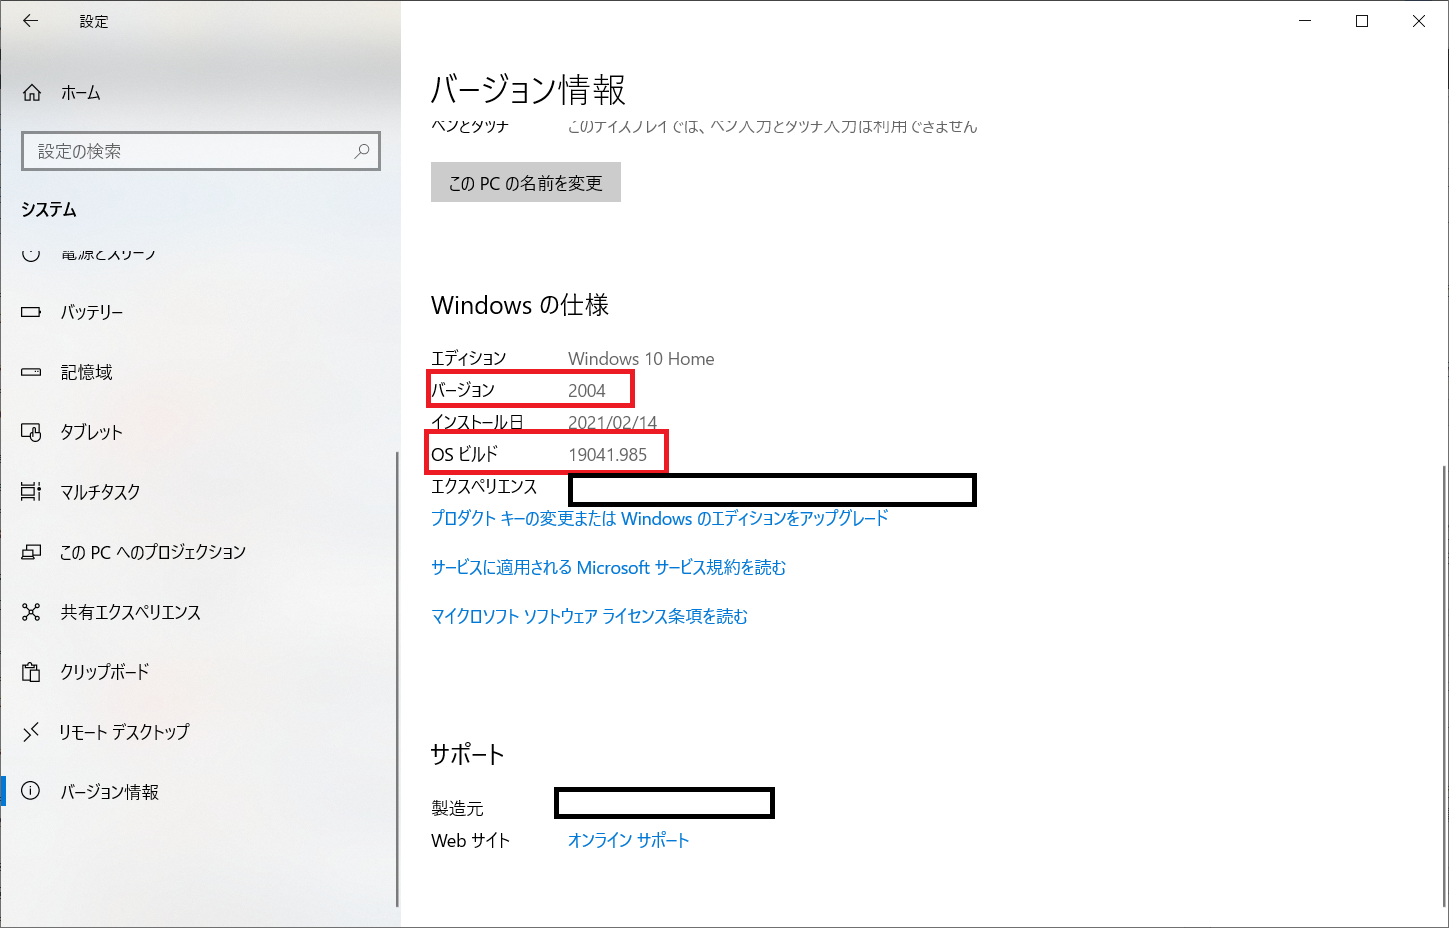Screen dimensions: 1449x928
Task: Click the システム section heading
Action: (x=49, y=209)
